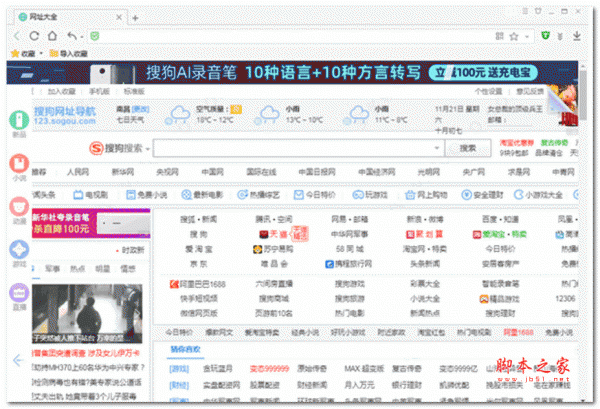
Task: Open the 个性设置 link
Action: (488, 91)
